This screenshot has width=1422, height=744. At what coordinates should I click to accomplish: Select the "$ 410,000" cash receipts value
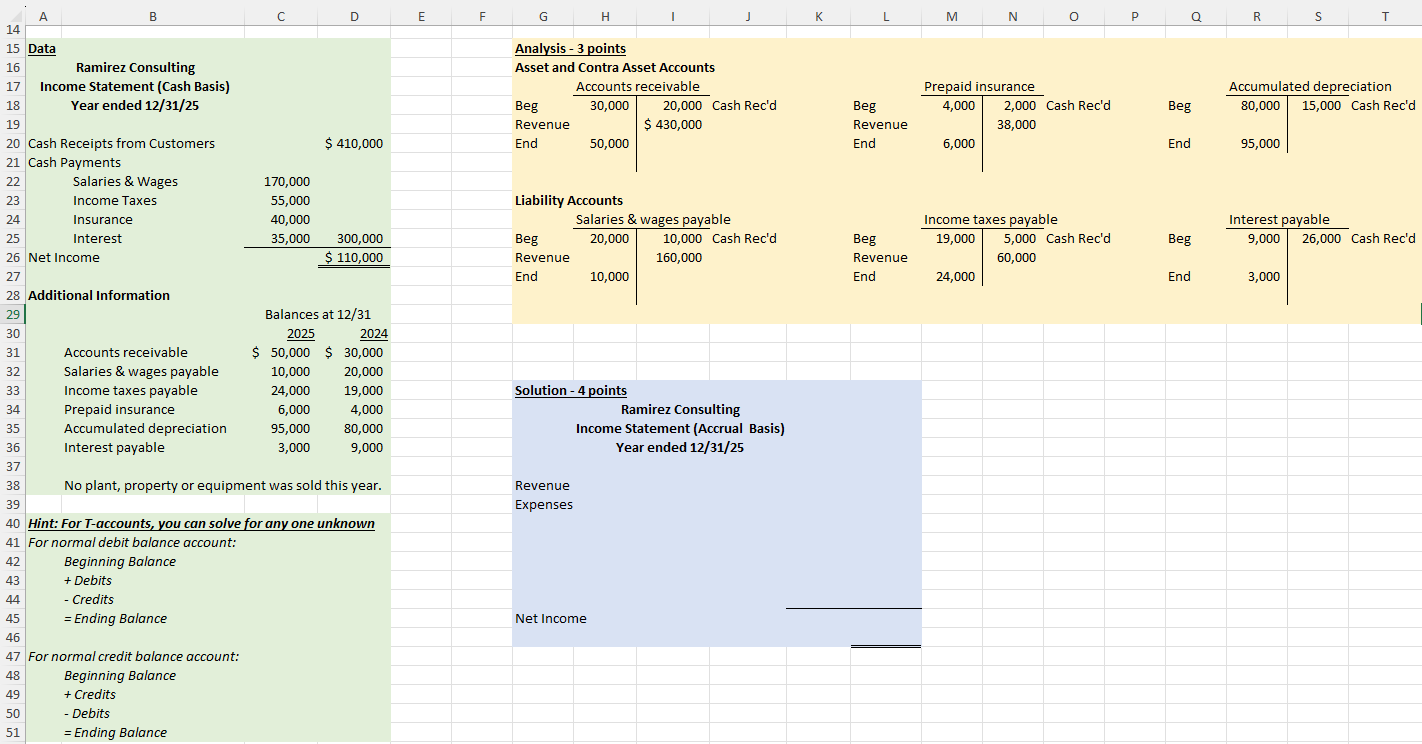point(354,143)
